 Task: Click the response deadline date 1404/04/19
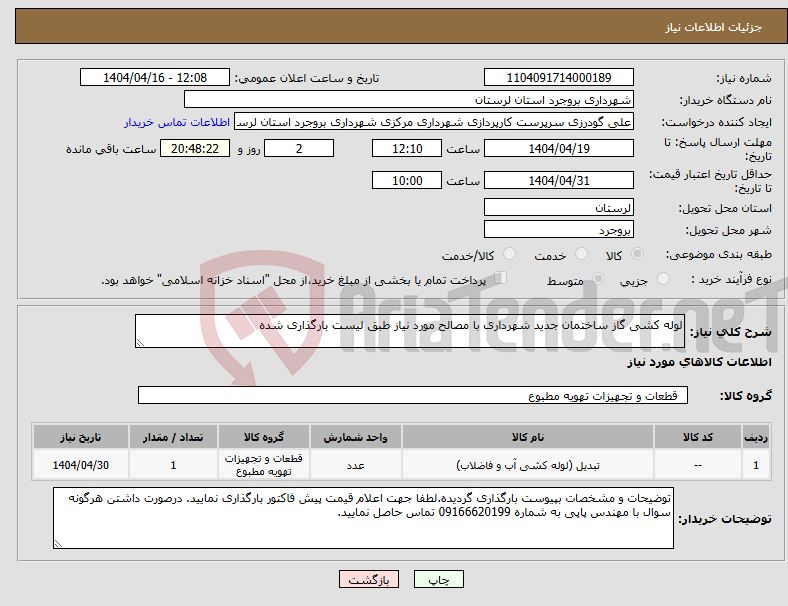point(558,149)
